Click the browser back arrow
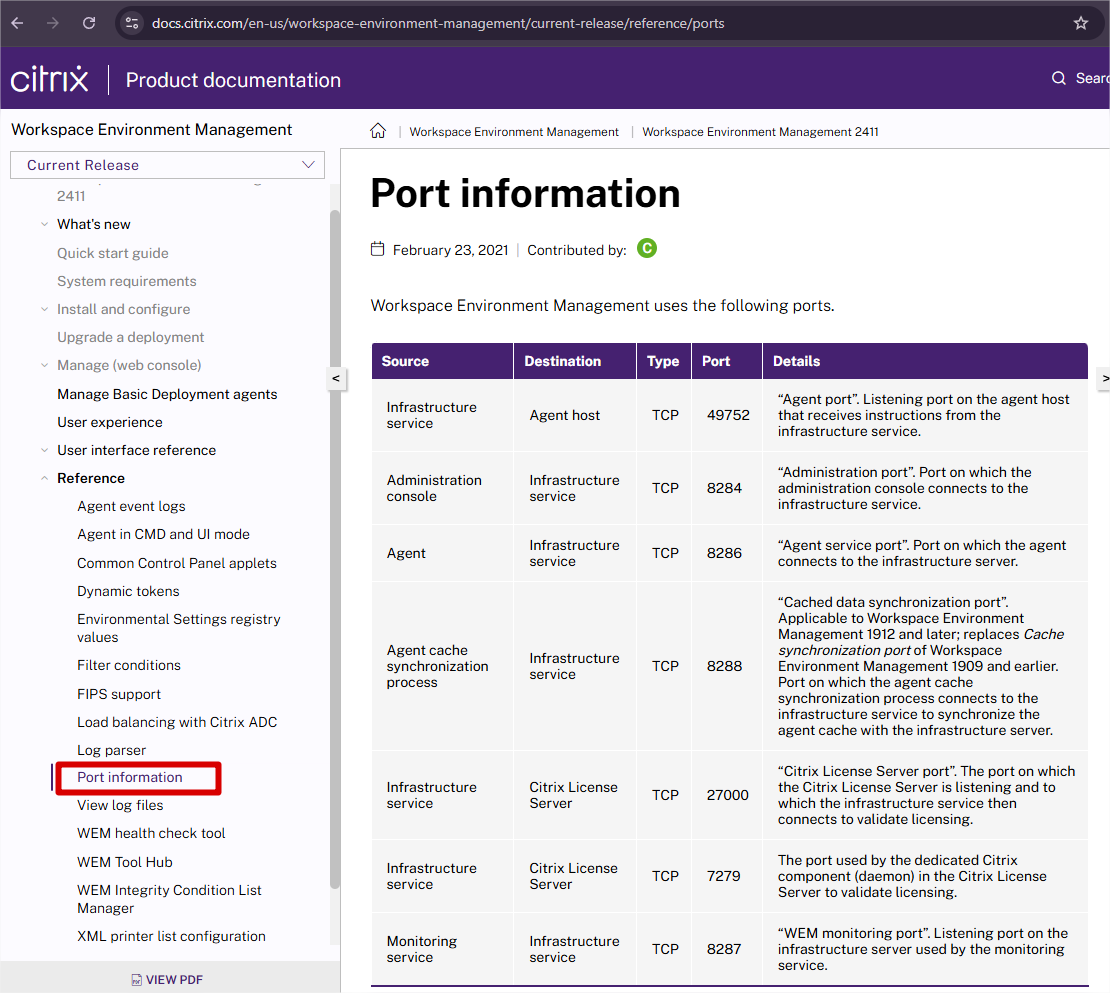 point(18,23)
